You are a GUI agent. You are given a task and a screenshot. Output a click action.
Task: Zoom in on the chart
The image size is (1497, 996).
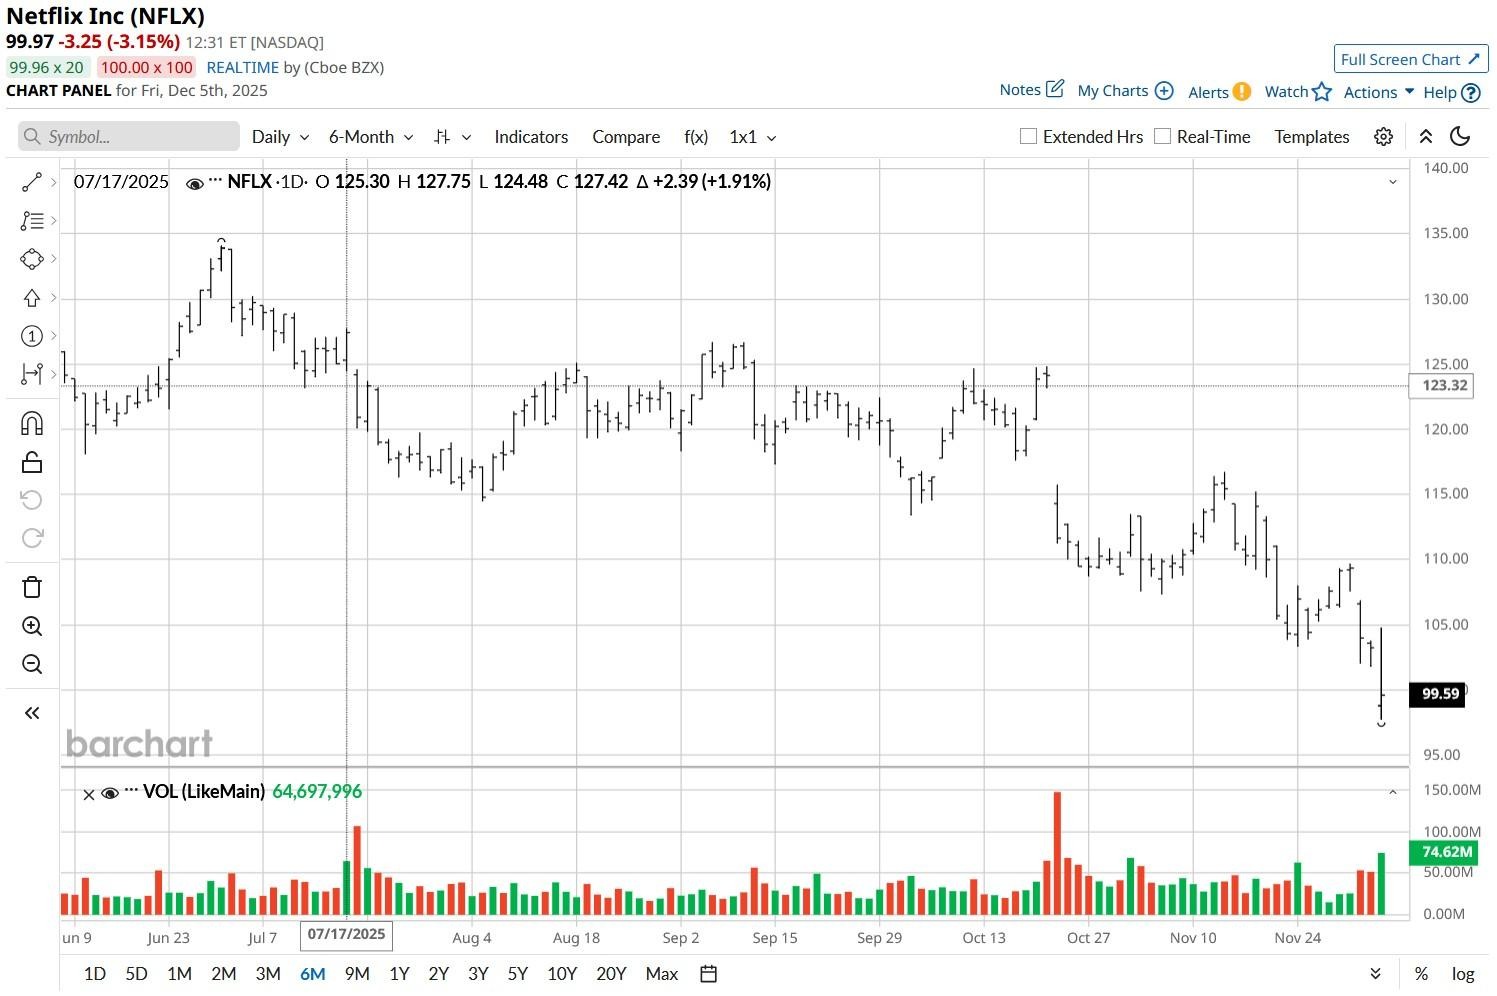coord(32,626)
